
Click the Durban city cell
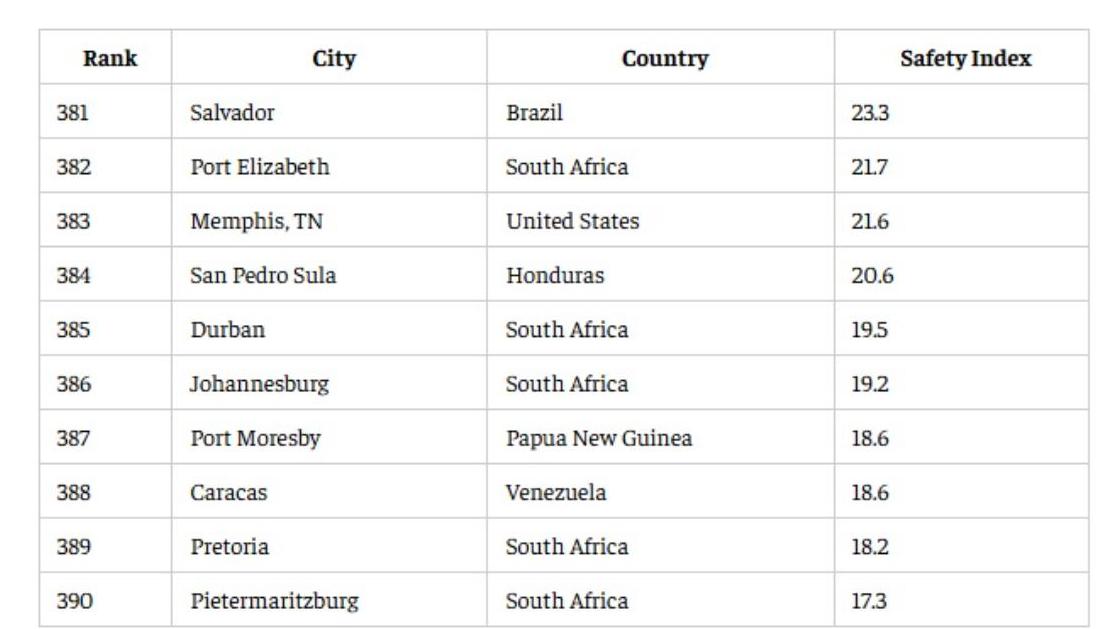click(228, 330)
